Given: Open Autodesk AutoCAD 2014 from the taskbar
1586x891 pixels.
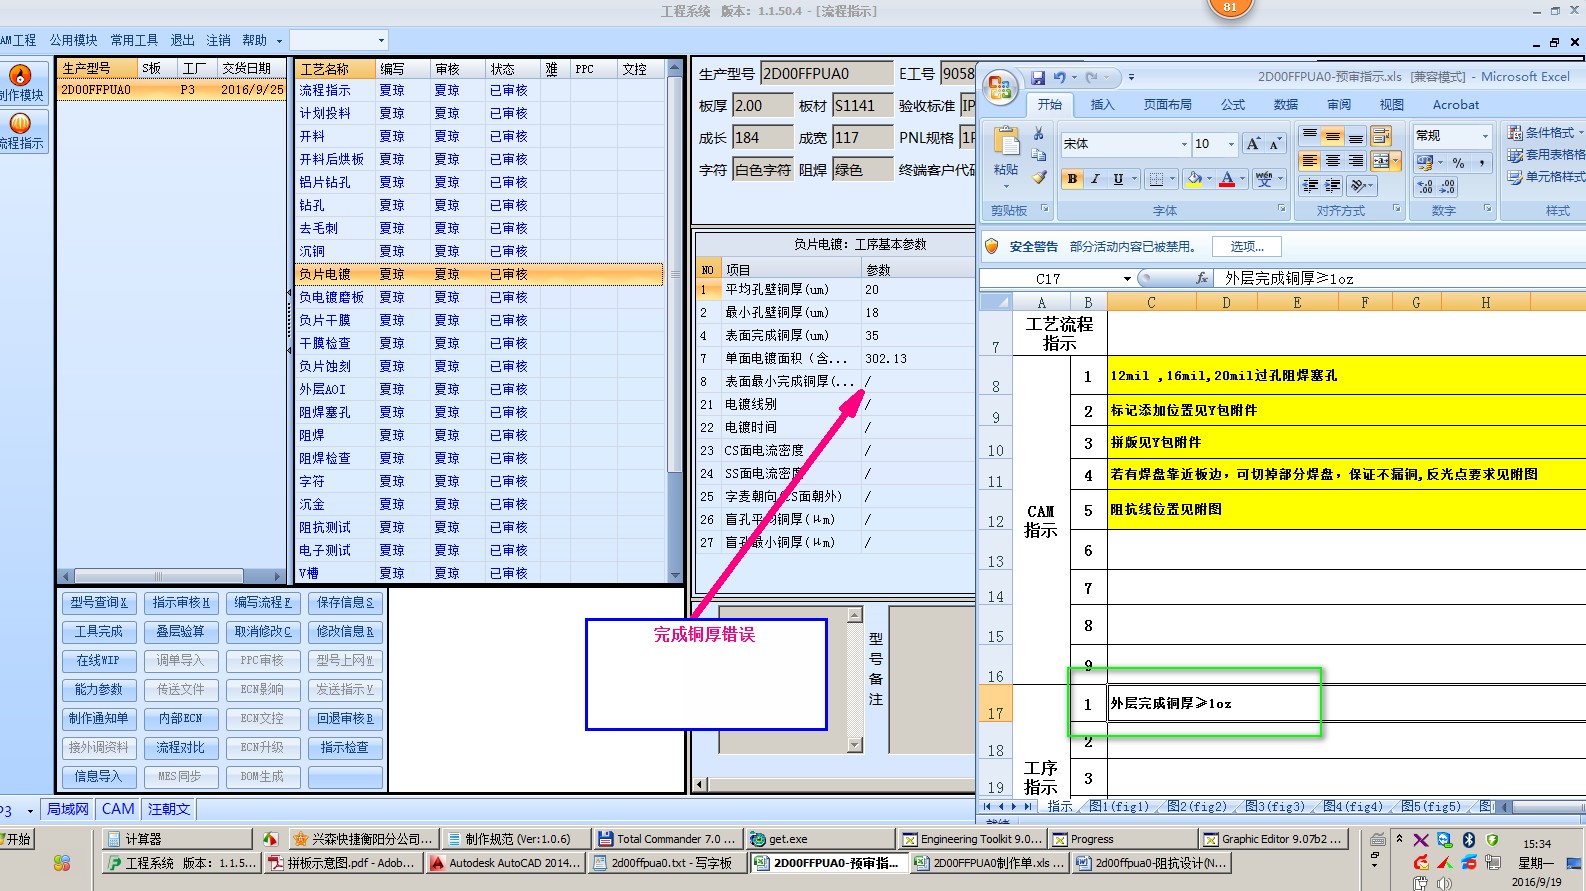Looking at the screenshot, I should pyautogui.click(x=504, y=863).
